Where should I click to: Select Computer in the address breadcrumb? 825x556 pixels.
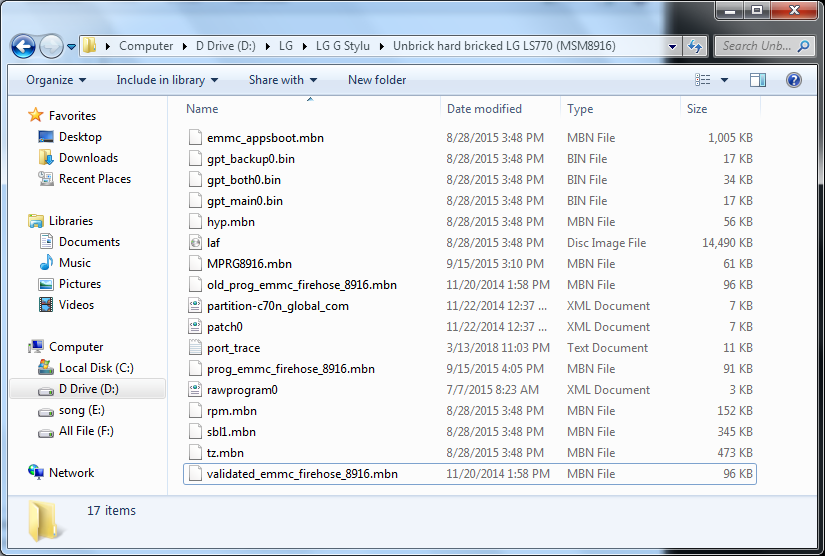(x=146, y=46)
